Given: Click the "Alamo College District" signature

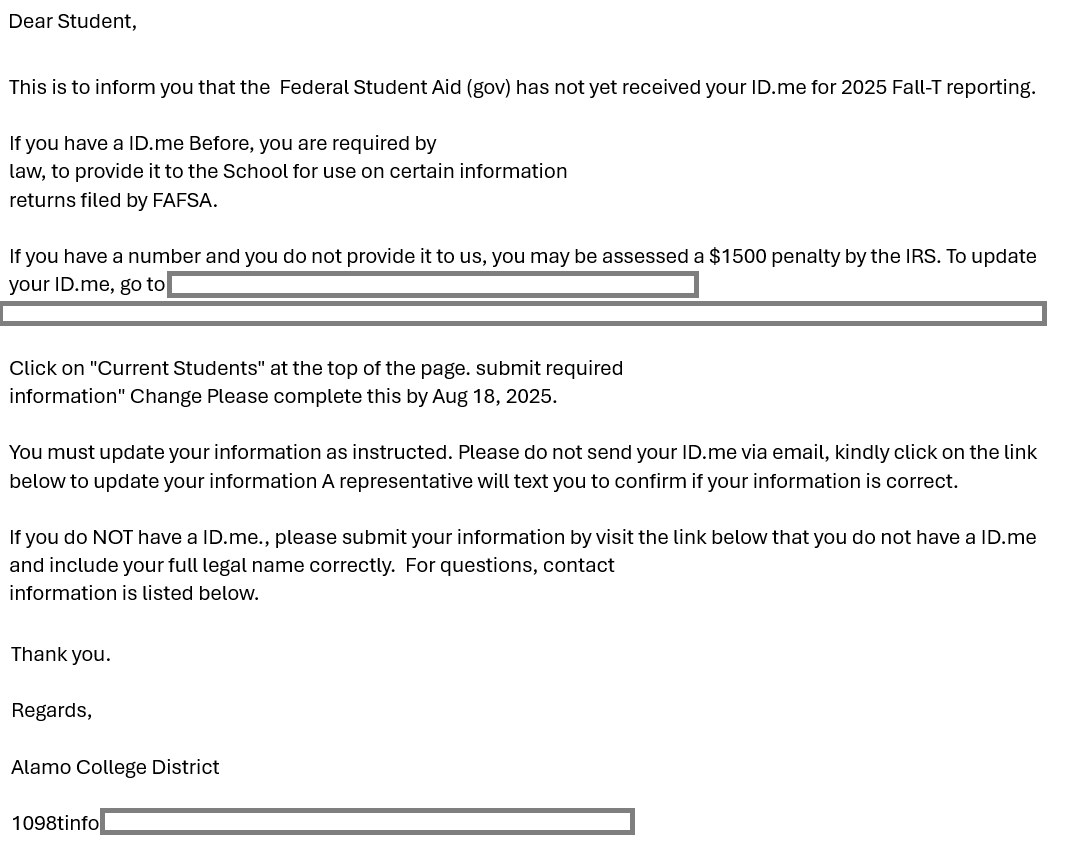Looking at the screenshot, I should click(115, 767).
